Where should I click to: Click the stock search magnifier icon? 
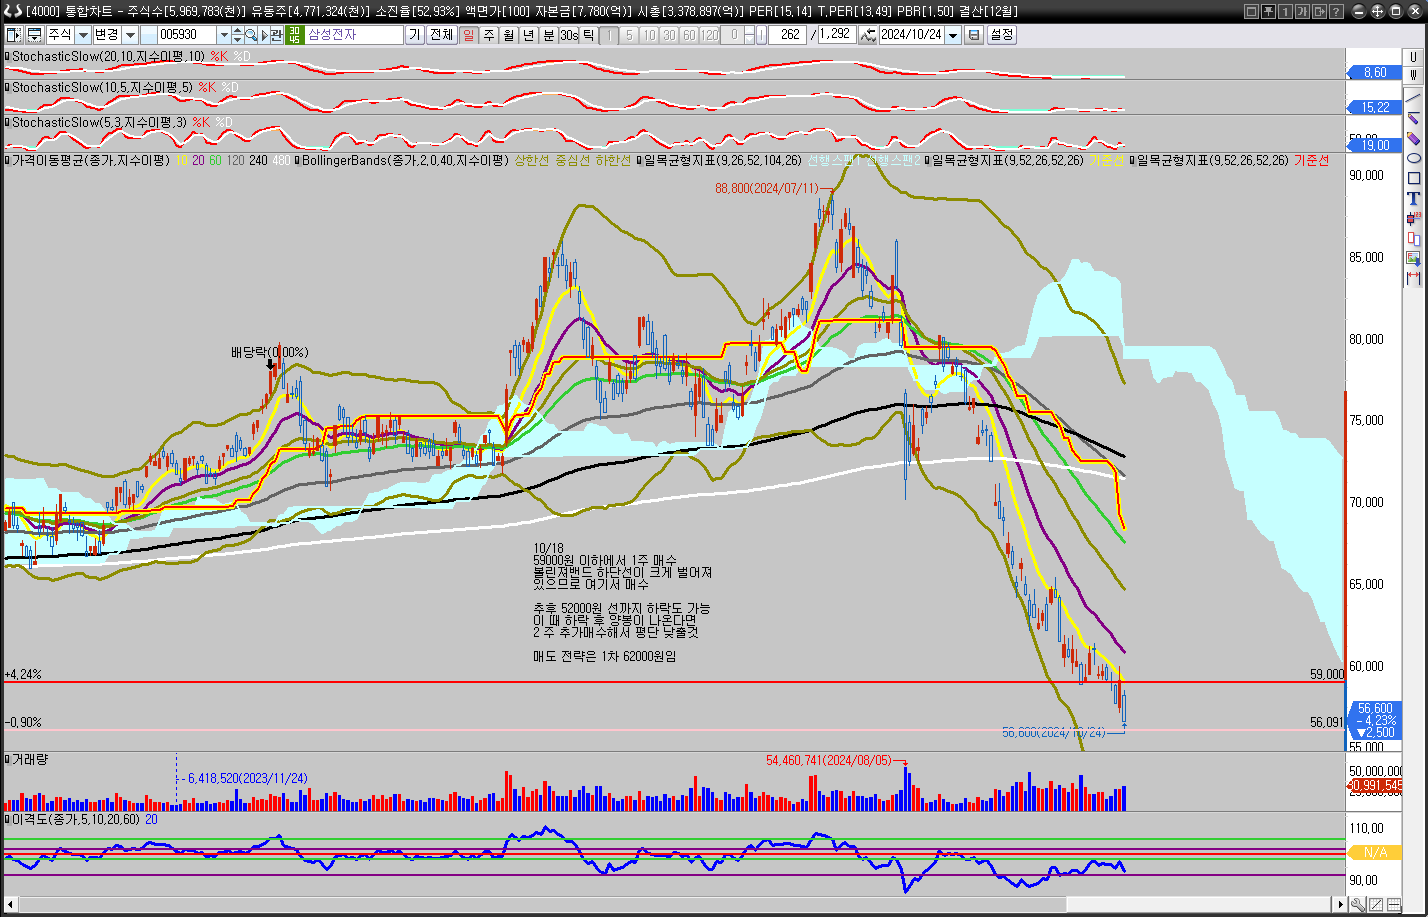click(x=250, y=35)
